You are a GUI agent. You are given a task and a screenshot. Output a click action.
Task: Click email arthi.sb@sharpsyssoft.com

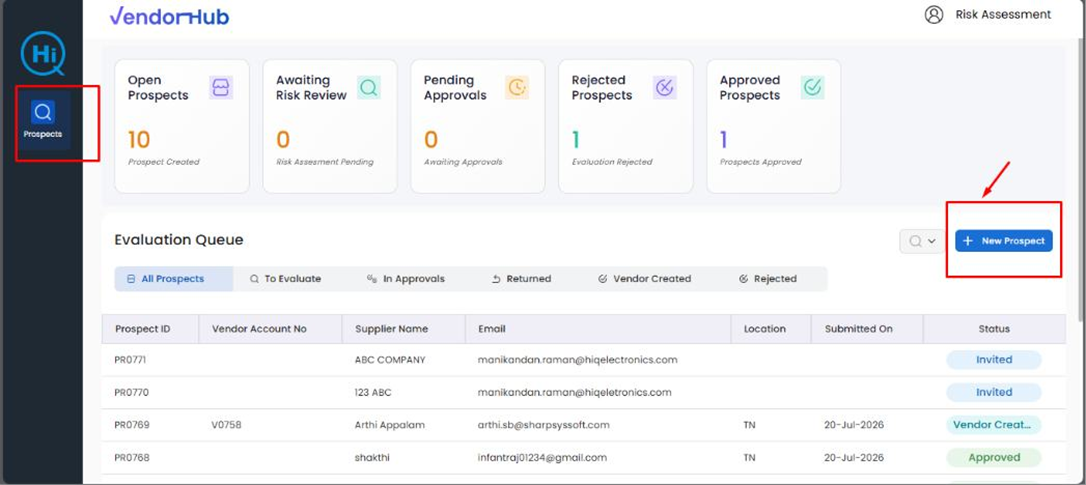(x=544, y=425)
